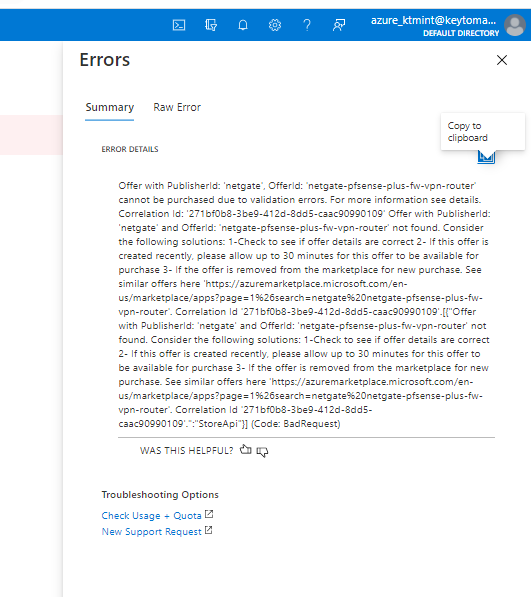Switch to the Summary tab
This screenshot has width=531, height=597.
tap(110, 107)
